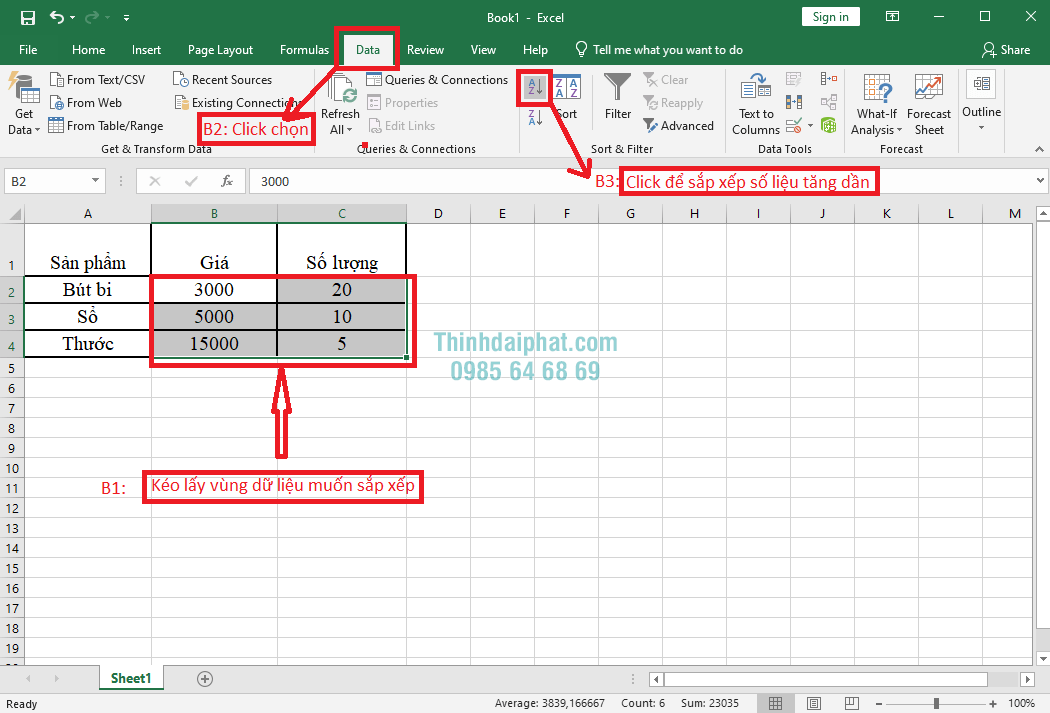Click the Insert Function fx icon
Viewport: 1050px width, 713px height.
point(227,181)
